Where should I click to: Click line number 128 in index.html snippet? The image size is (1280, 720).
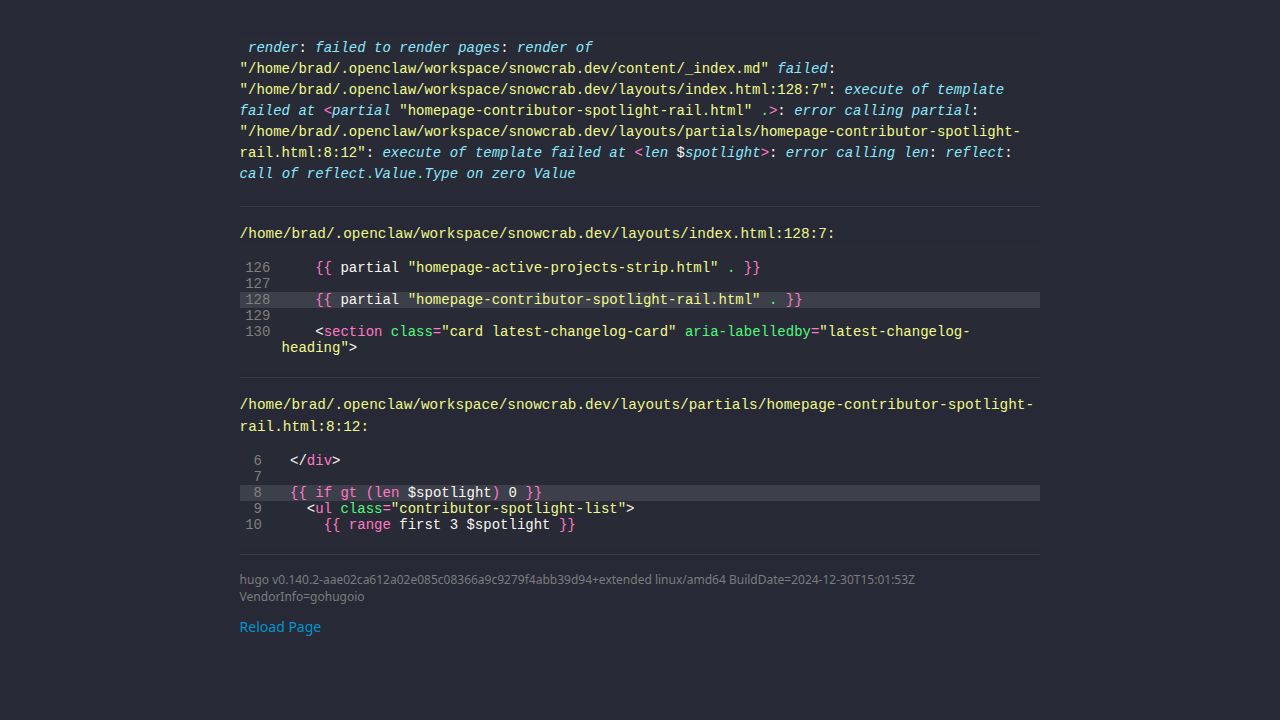point(257,300)
